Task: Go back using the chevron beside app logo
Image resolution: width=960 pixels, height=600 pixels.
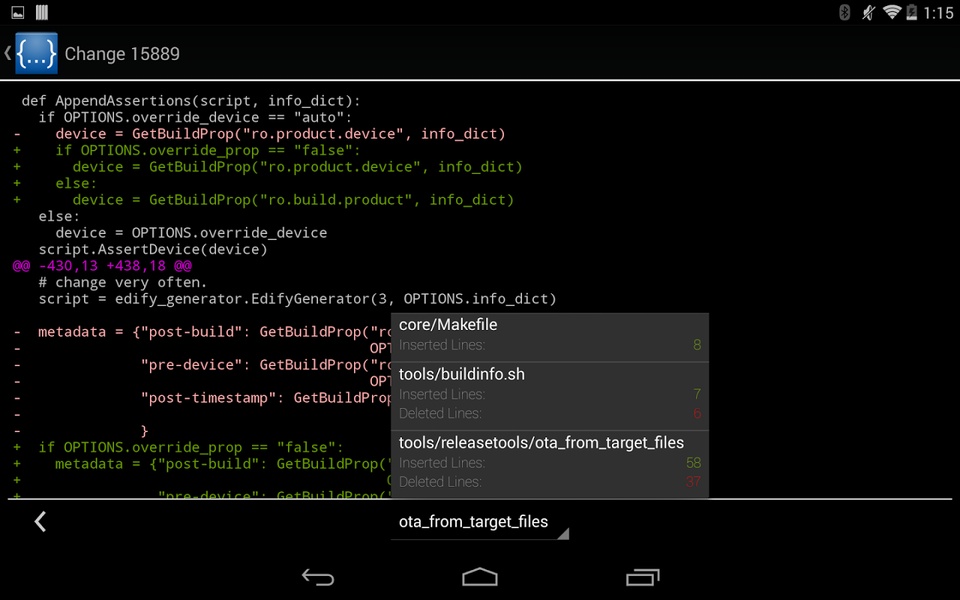Action: (7, 53)
